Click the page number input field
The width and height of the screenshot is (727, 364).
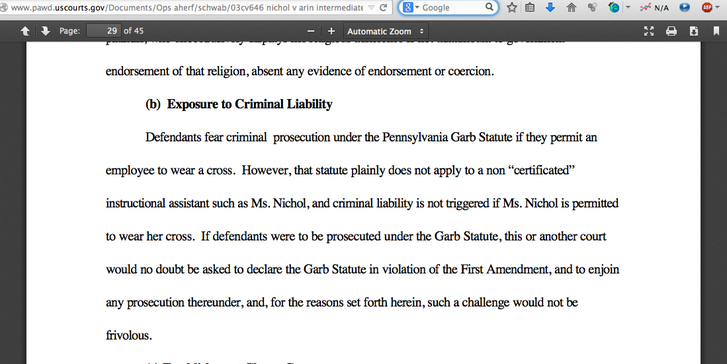(104, 31)
